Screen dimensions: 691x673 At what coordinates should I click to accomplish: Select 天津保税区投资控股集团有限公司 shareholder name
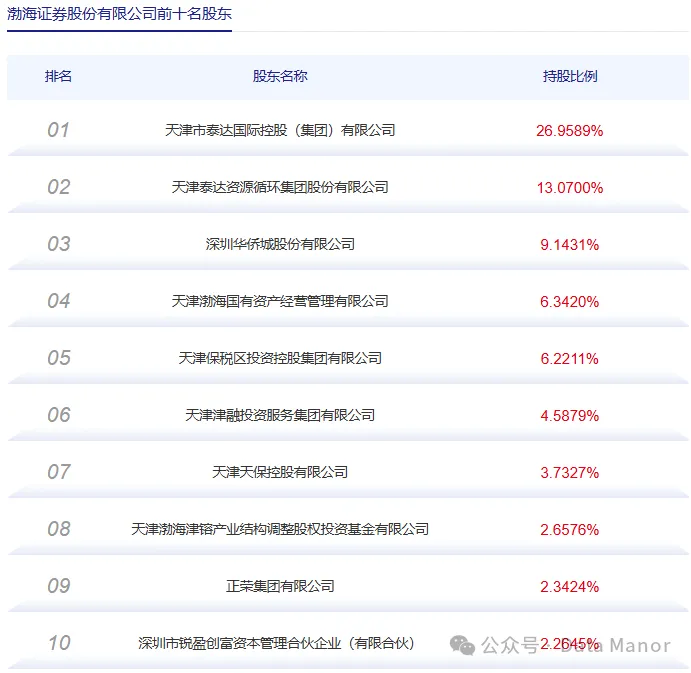[x=280, y=358]
